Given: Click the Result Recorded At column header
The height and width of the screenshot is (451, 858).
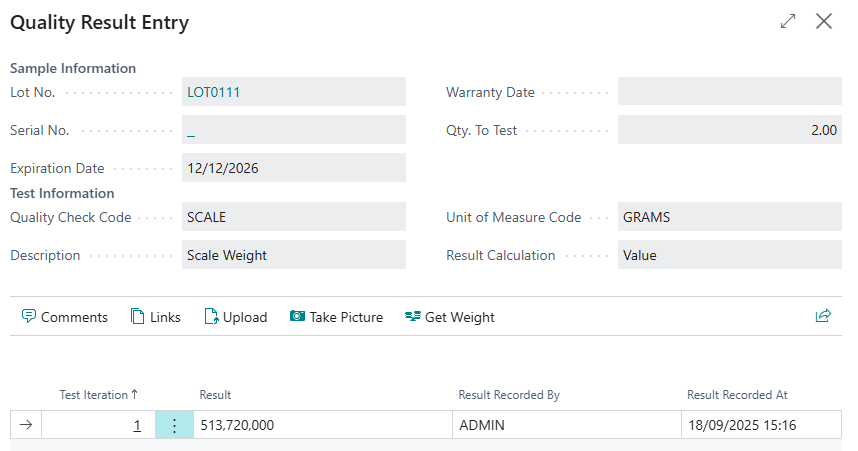Looking at the screenshot, I should [737, 395].
